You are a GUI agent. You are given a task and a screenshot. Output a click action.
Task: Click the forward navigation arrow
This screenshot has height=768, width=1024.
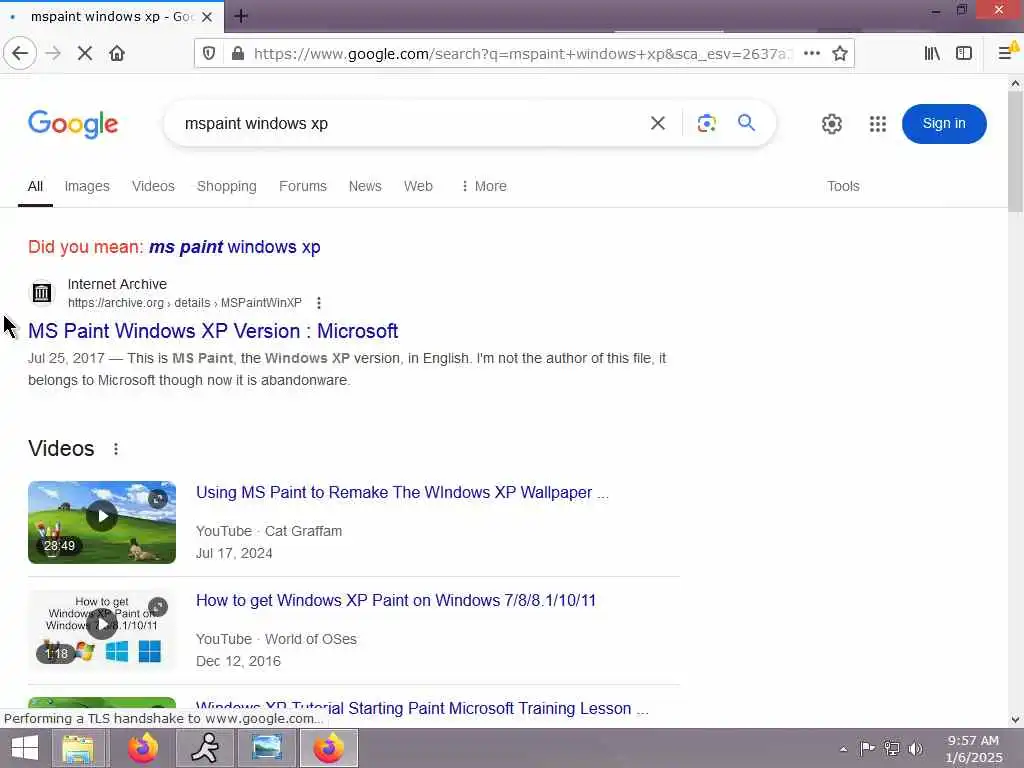[x=53, y=54]
